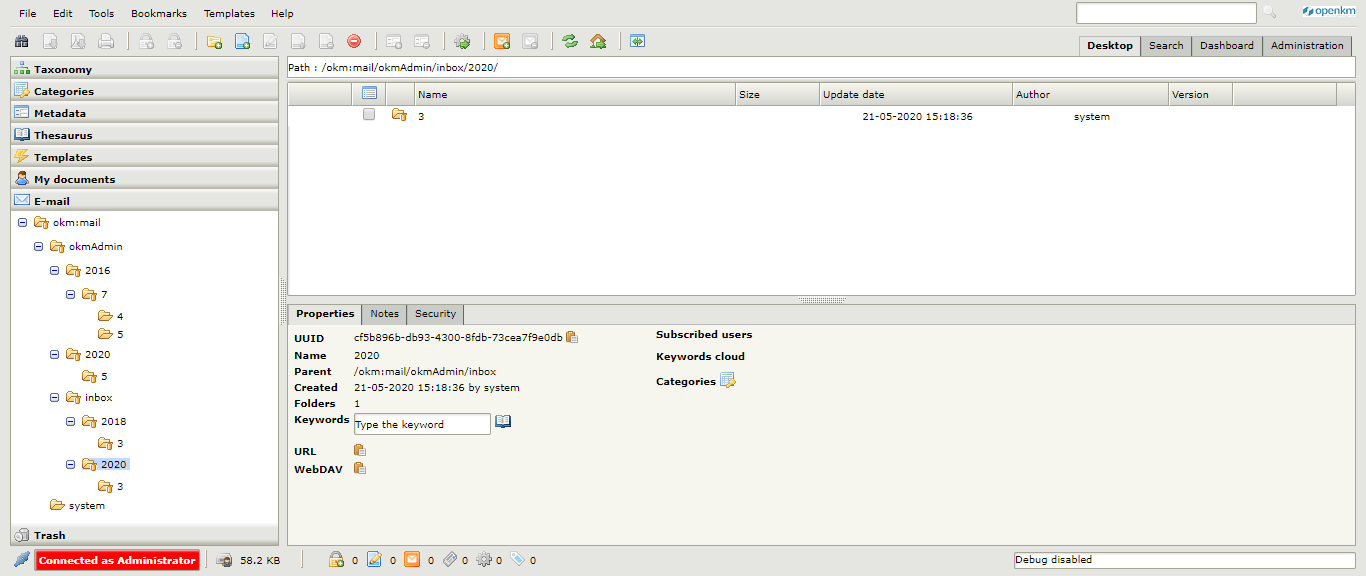The height and width of the screenshot is (576, 1366).
Task: Switch to the Dashboard view
Action: (1227, 45)
